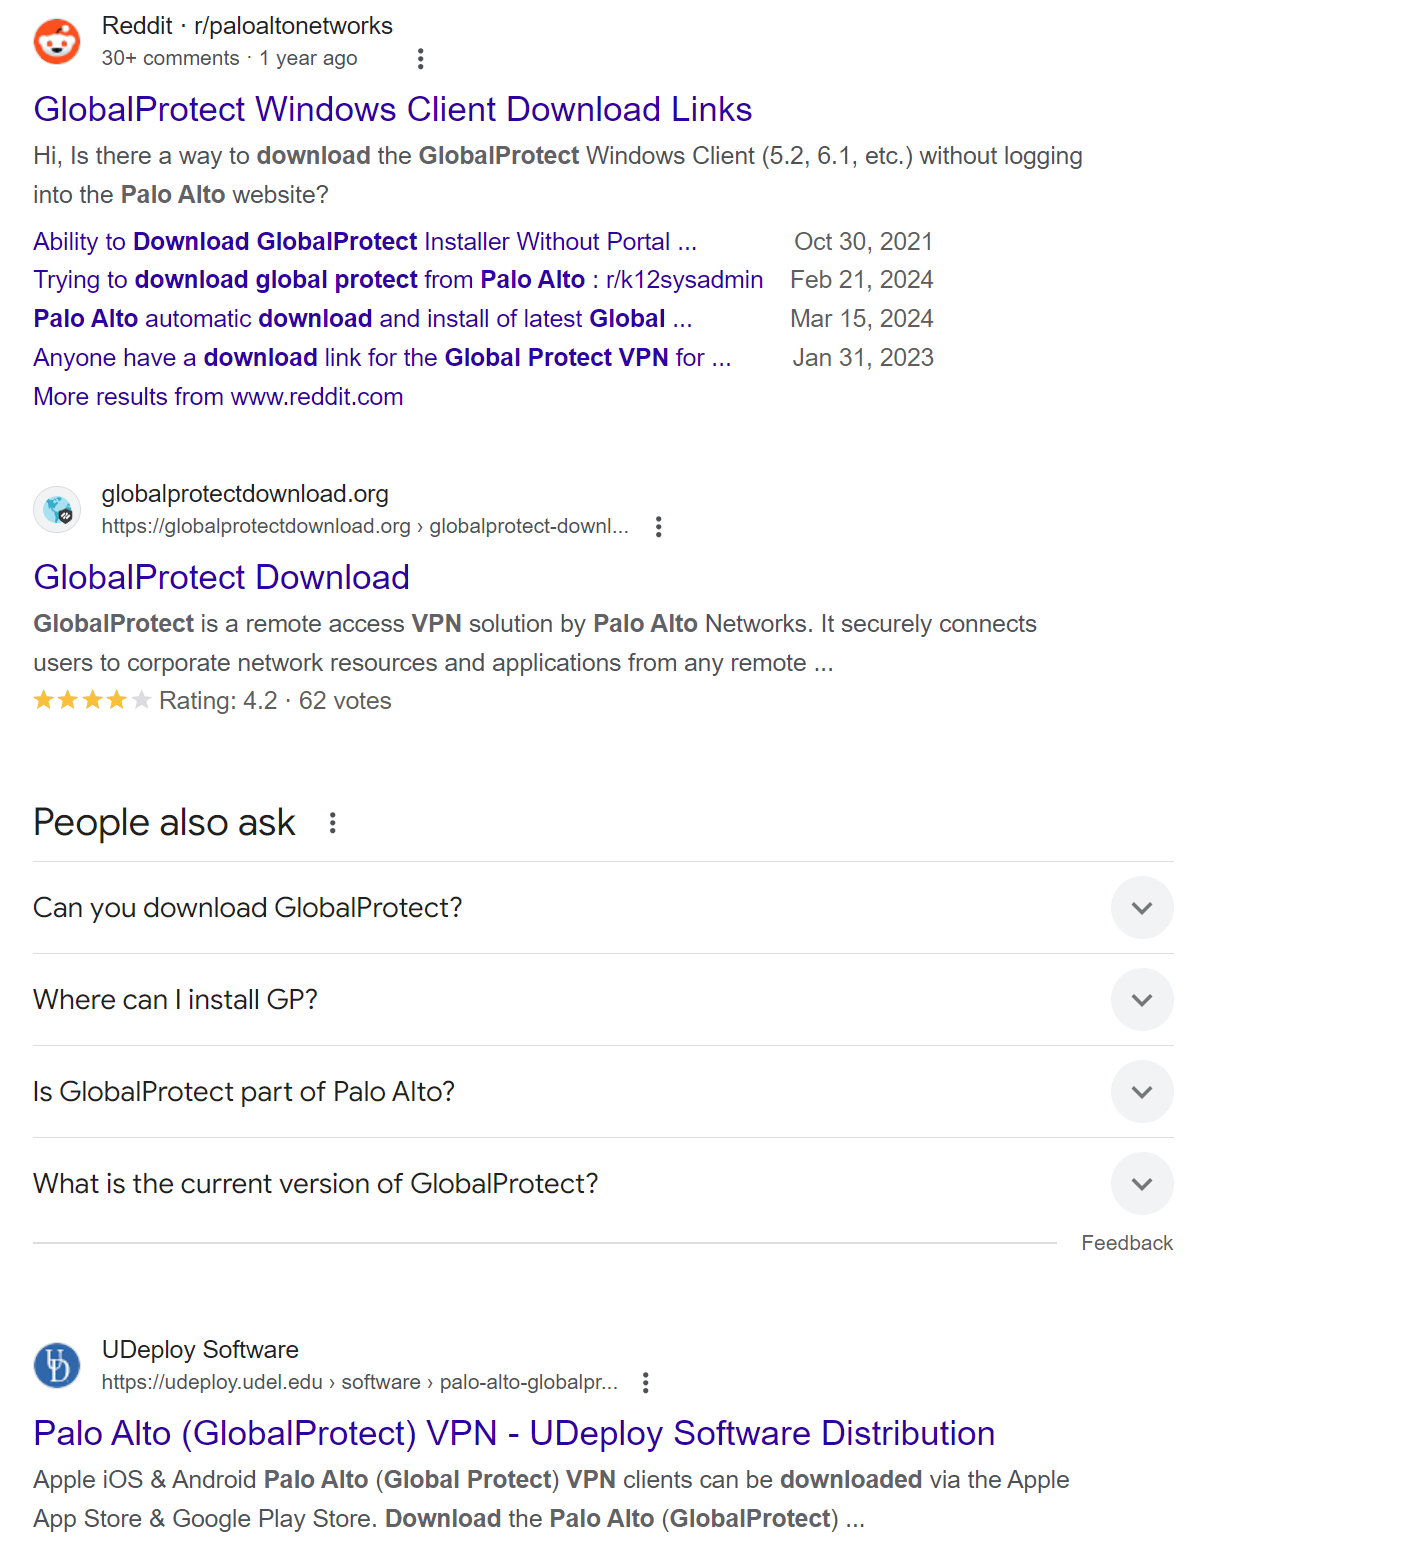Click the UDeploy Software favicon
Image resolution: width=1407 pixels, height=1555 pixels.
(x=57, y=1366)
